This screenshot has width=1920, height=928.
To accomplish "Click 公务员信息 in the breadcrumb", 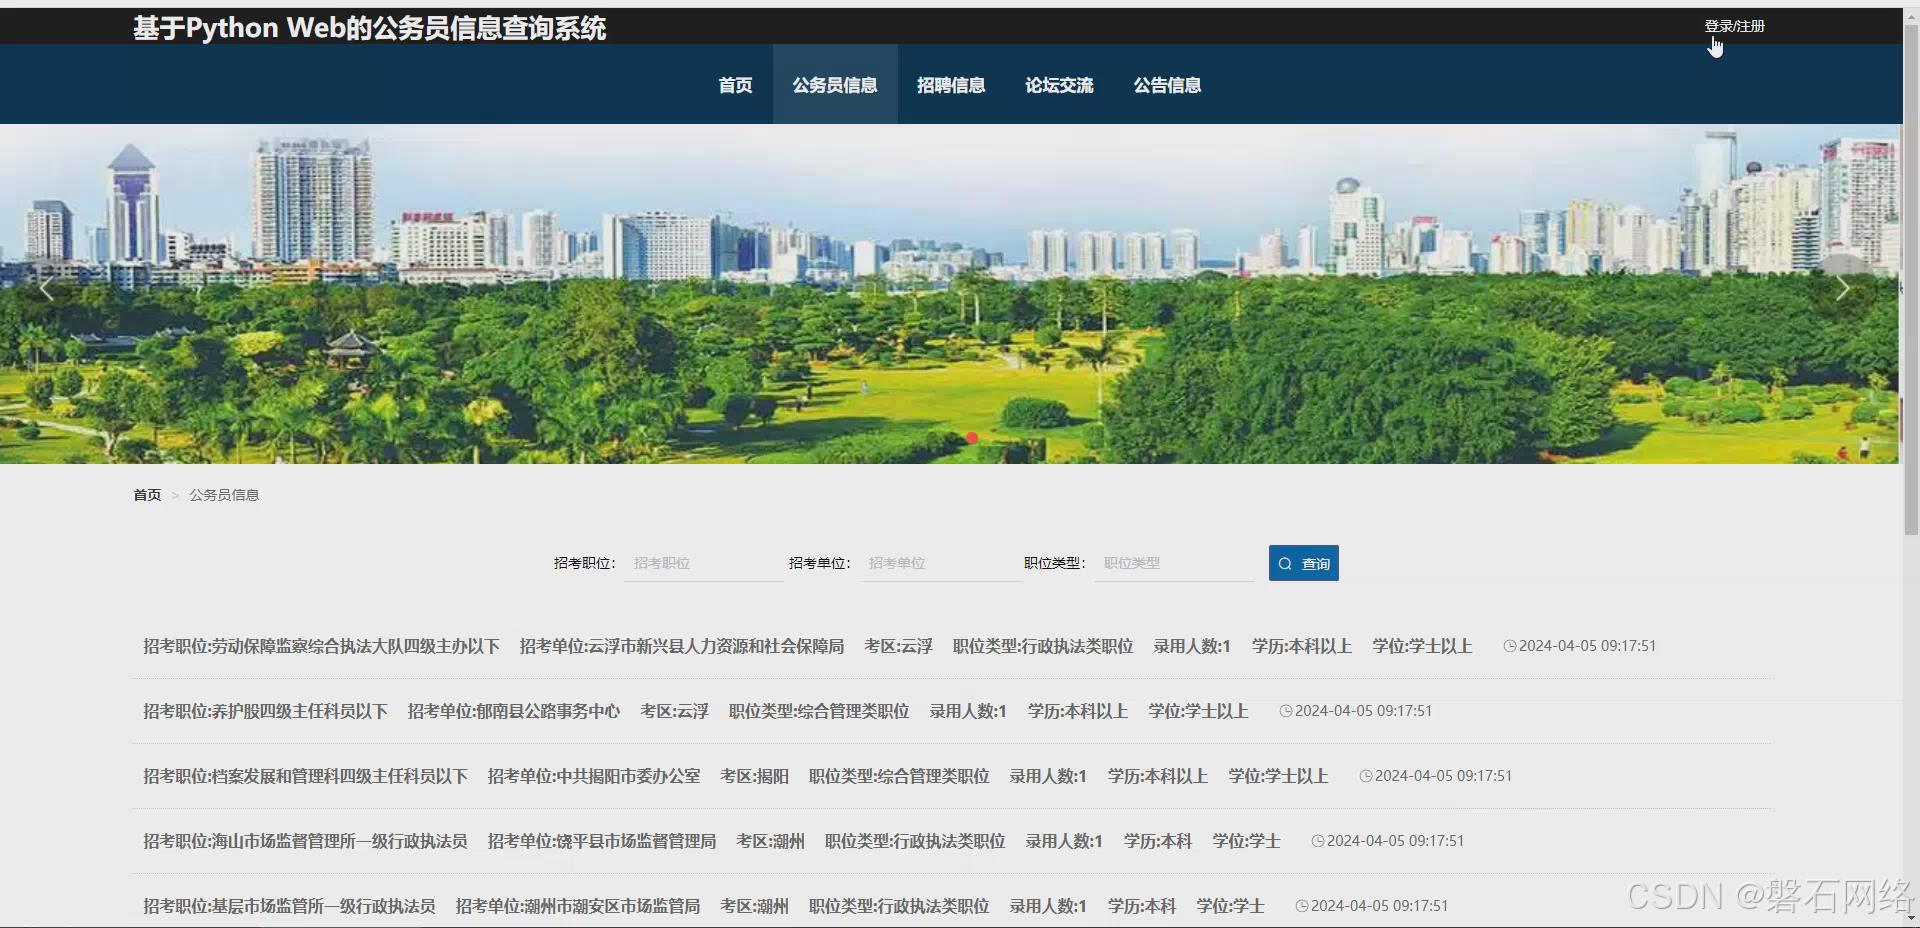I will click(x=223, y=494).
